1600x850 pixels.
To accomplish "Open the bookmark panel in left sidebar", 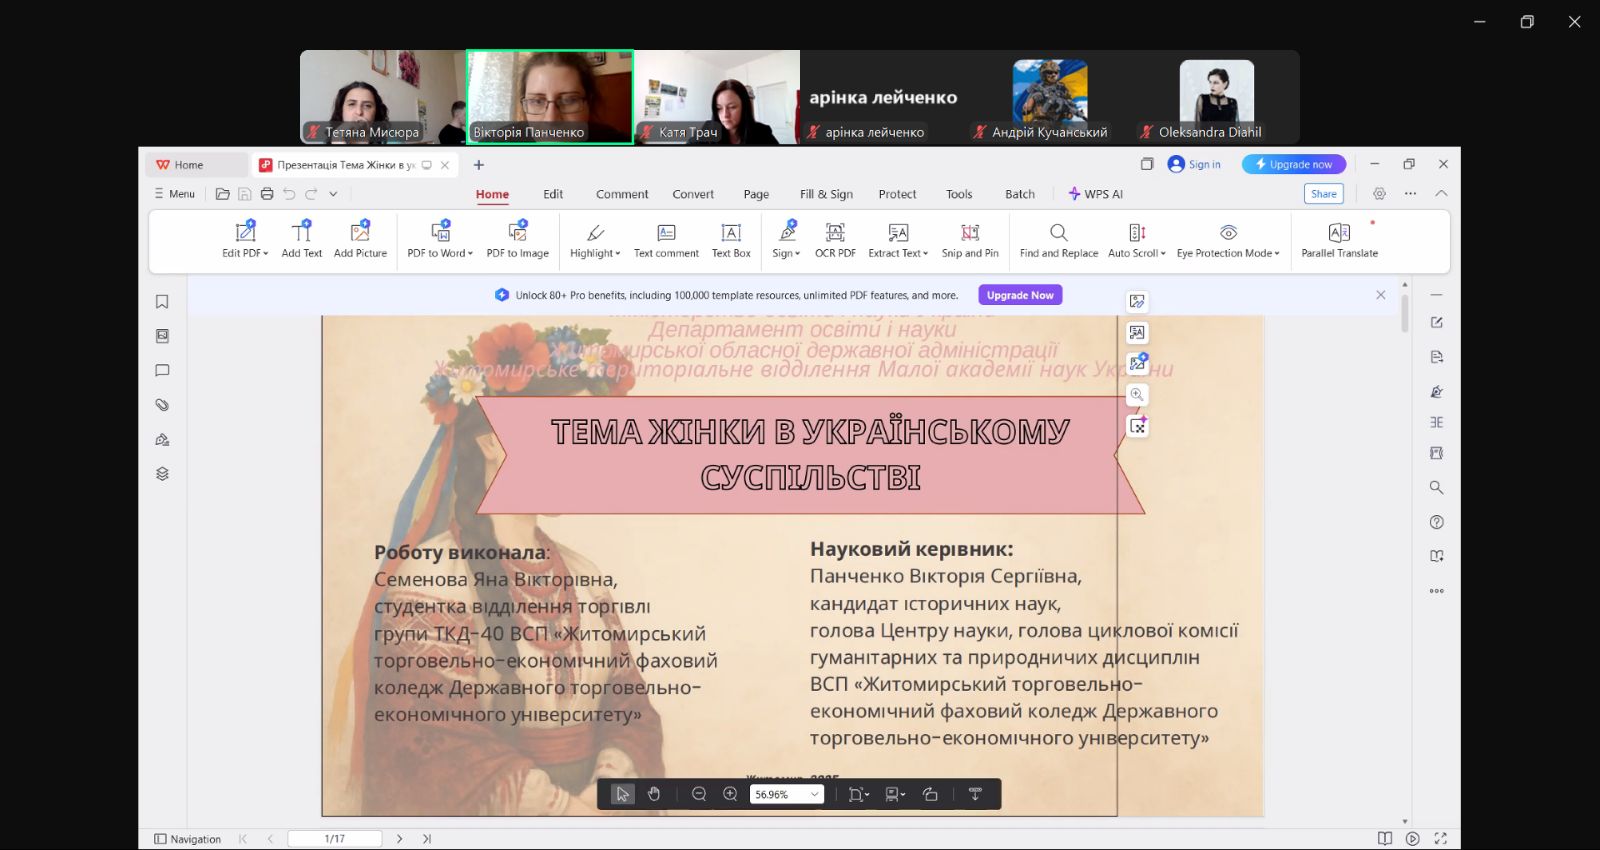I will pyautogui.click(x=162, y=302).
